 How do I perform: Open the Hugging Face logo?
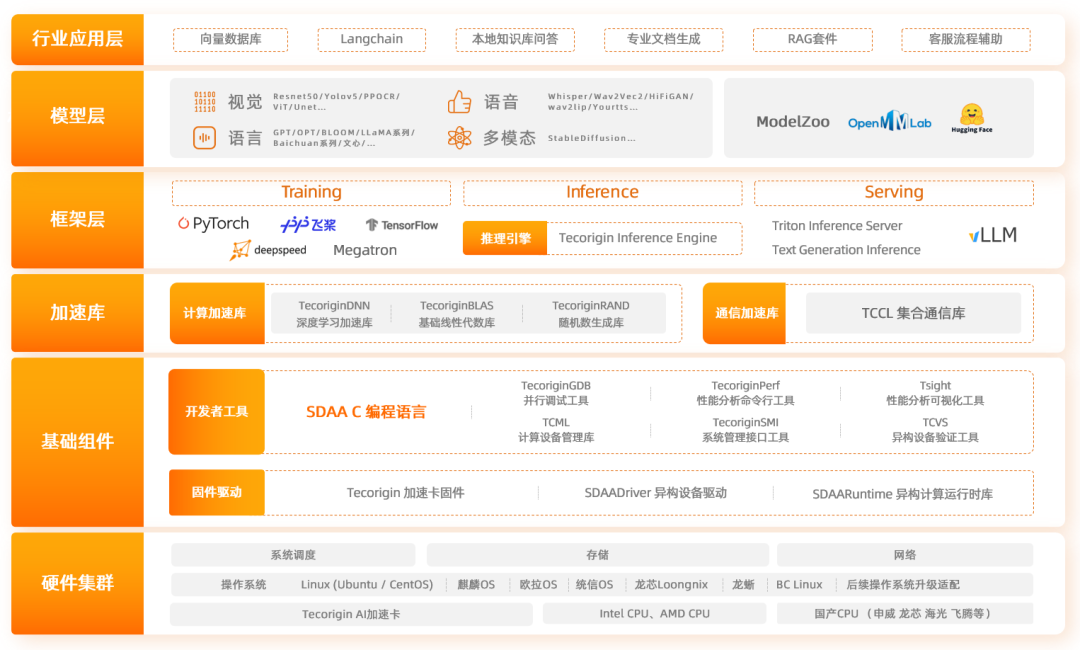pos(971,118)
